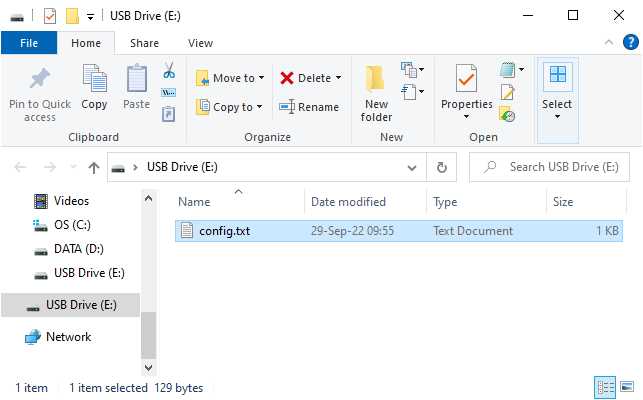Open the Move to menu
The width and height of the screenshot is (643, 400).
(230, 78)
